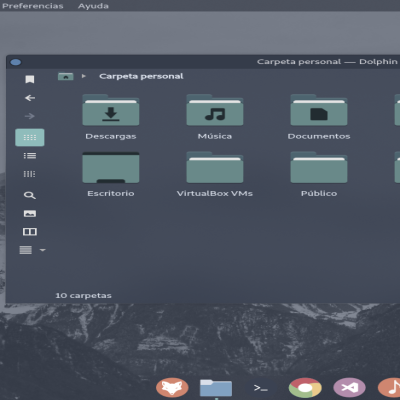Go back with the left arrow
The image size is (400, 400).
tap(30, 98)
